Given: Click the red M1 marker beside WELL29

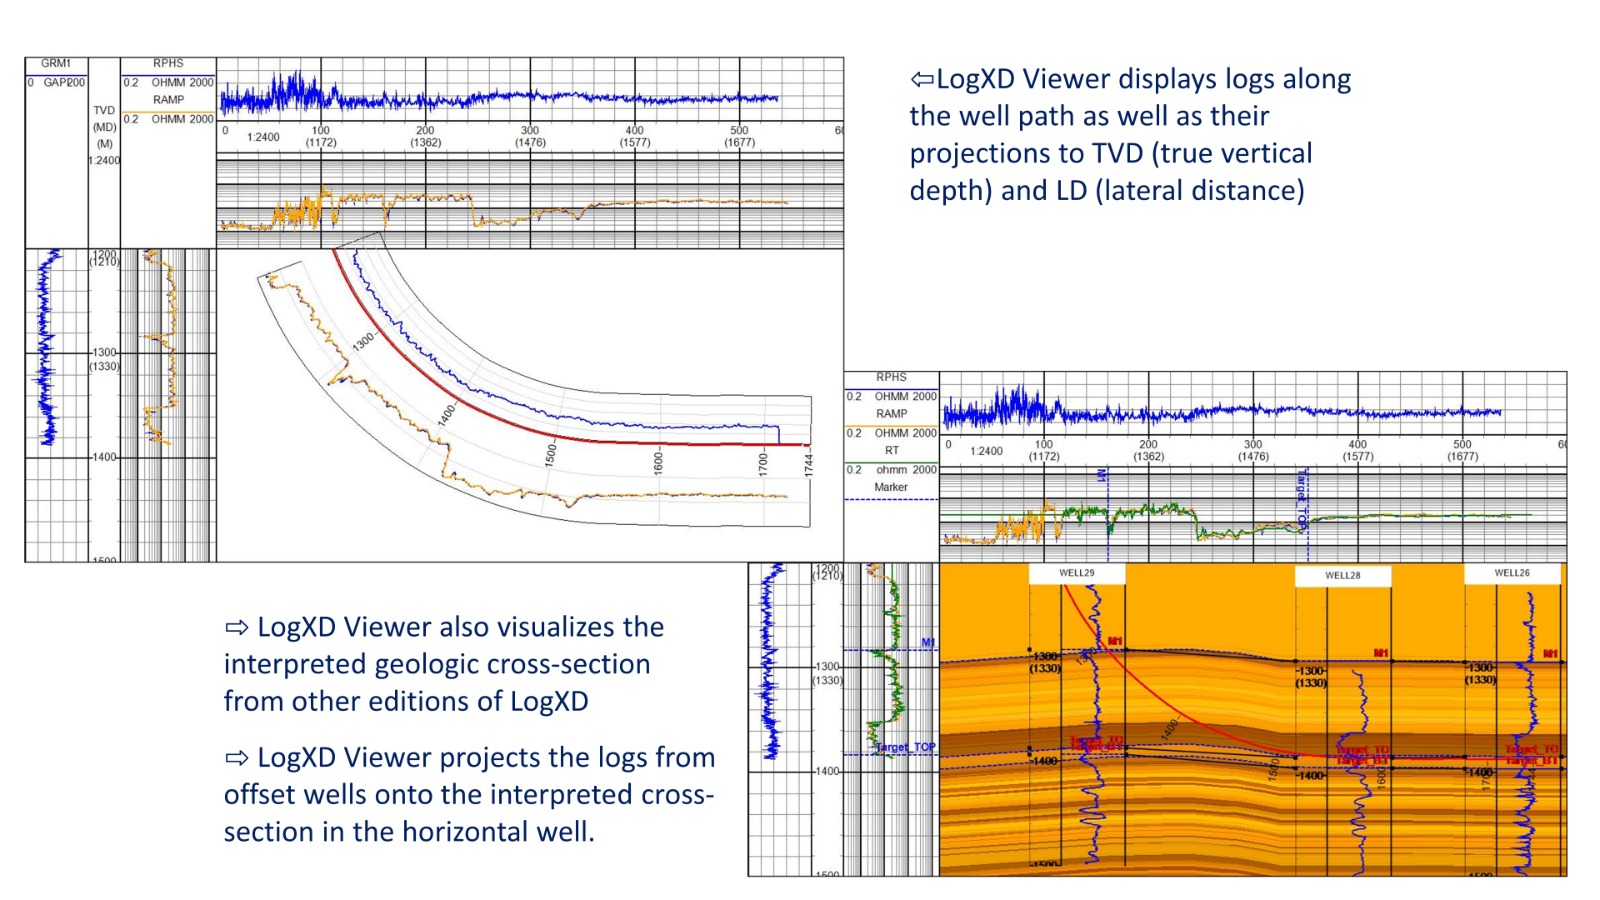Looking at the screenshot, I should pyautogui.click(x=1116, y=642).
